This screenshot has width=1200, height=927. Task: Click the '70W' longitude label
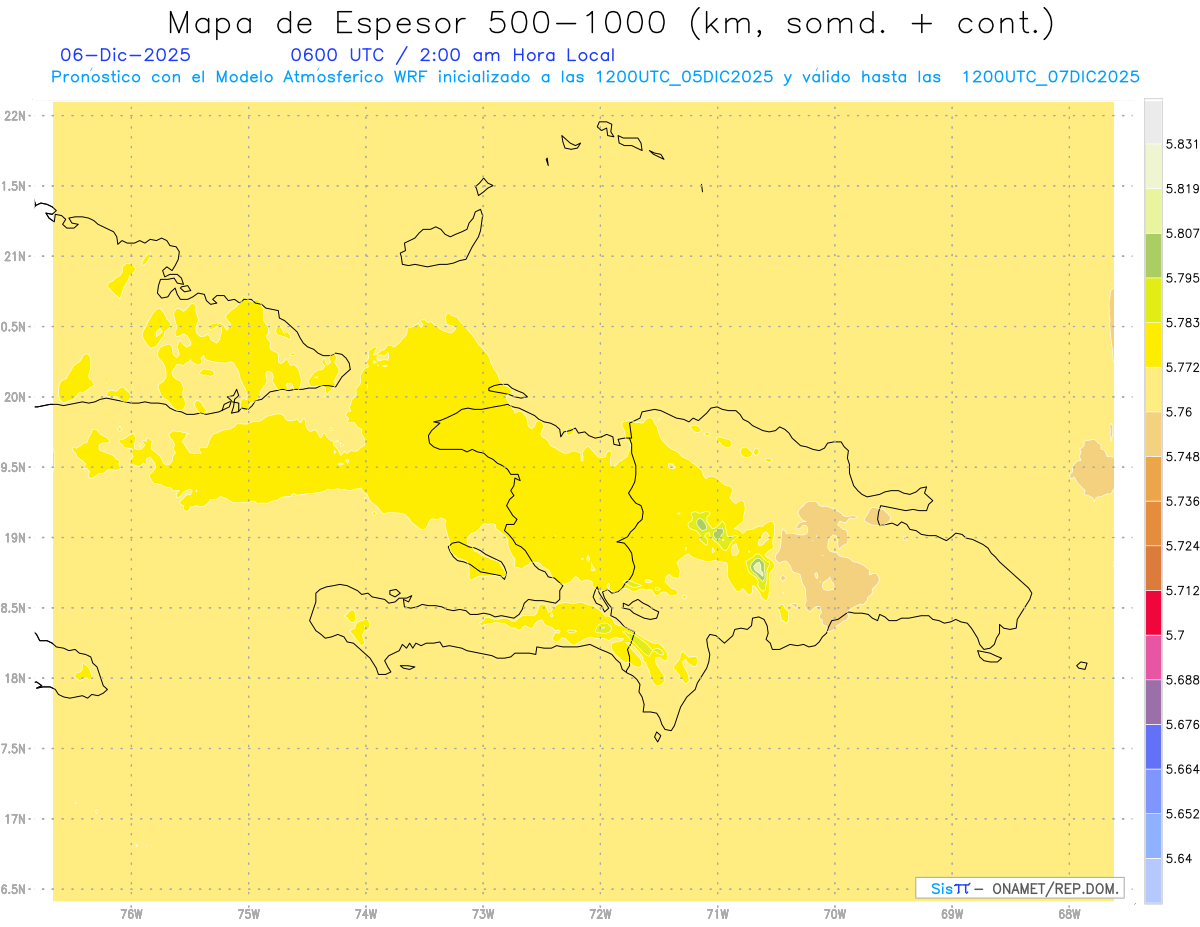(835, 913)
